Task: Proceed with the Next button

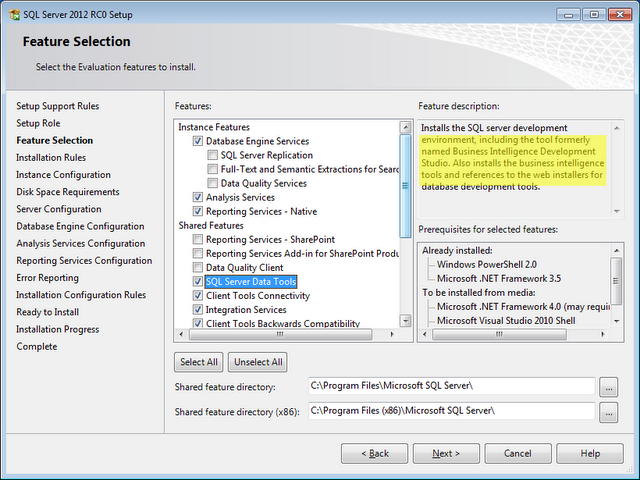Action: point(446,453)
